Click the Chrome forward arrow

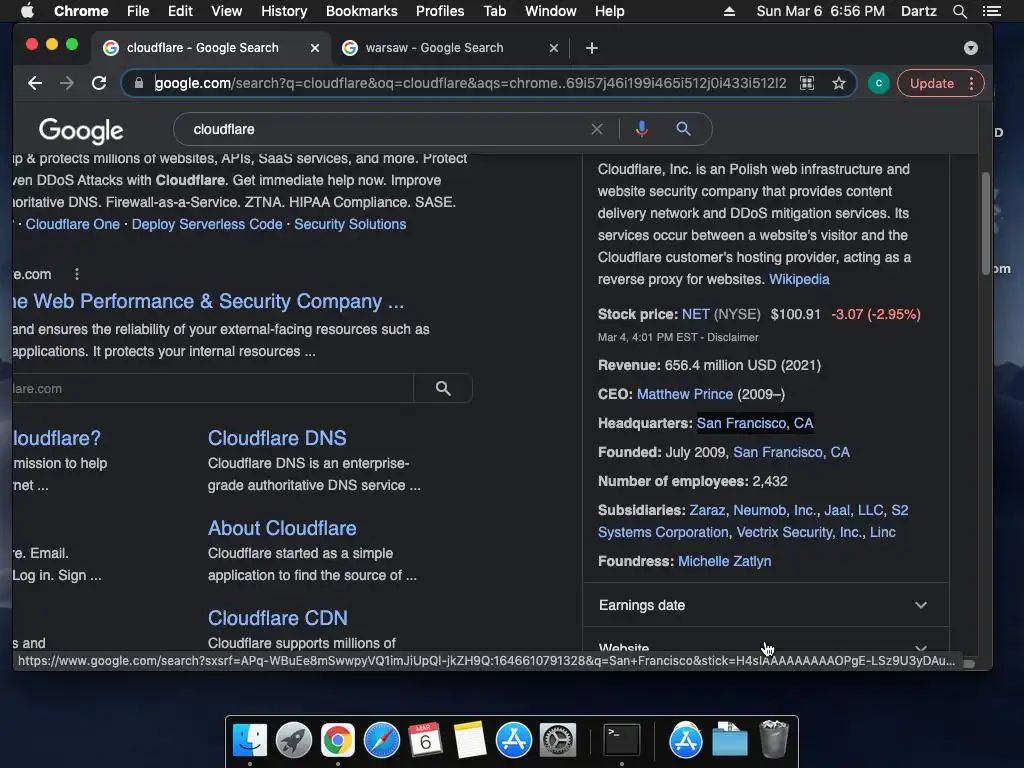67,83
